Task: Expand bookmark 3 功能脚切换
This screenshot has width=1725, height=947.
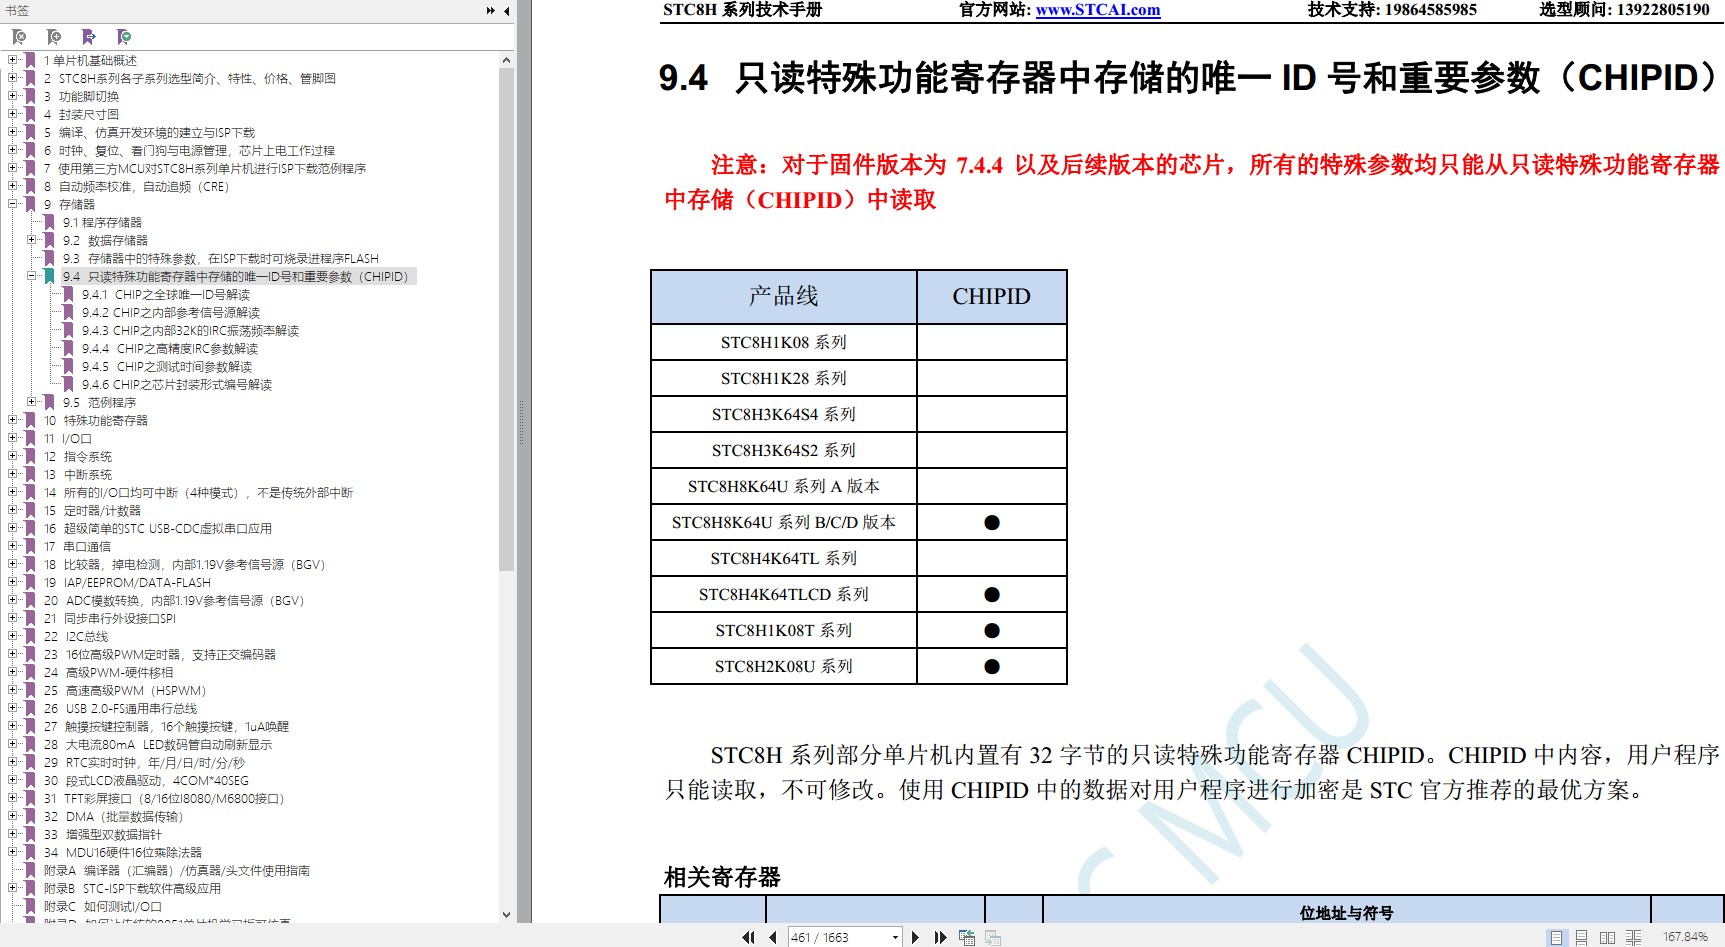Action: 13,96
